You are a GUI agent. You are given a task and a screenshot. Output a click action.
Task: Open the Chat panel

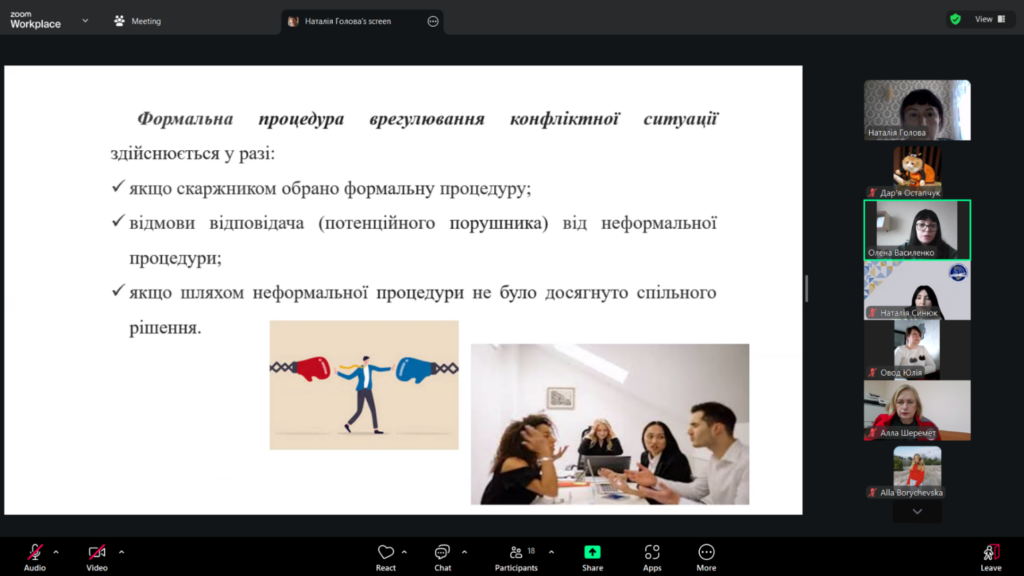pos(442,556)
